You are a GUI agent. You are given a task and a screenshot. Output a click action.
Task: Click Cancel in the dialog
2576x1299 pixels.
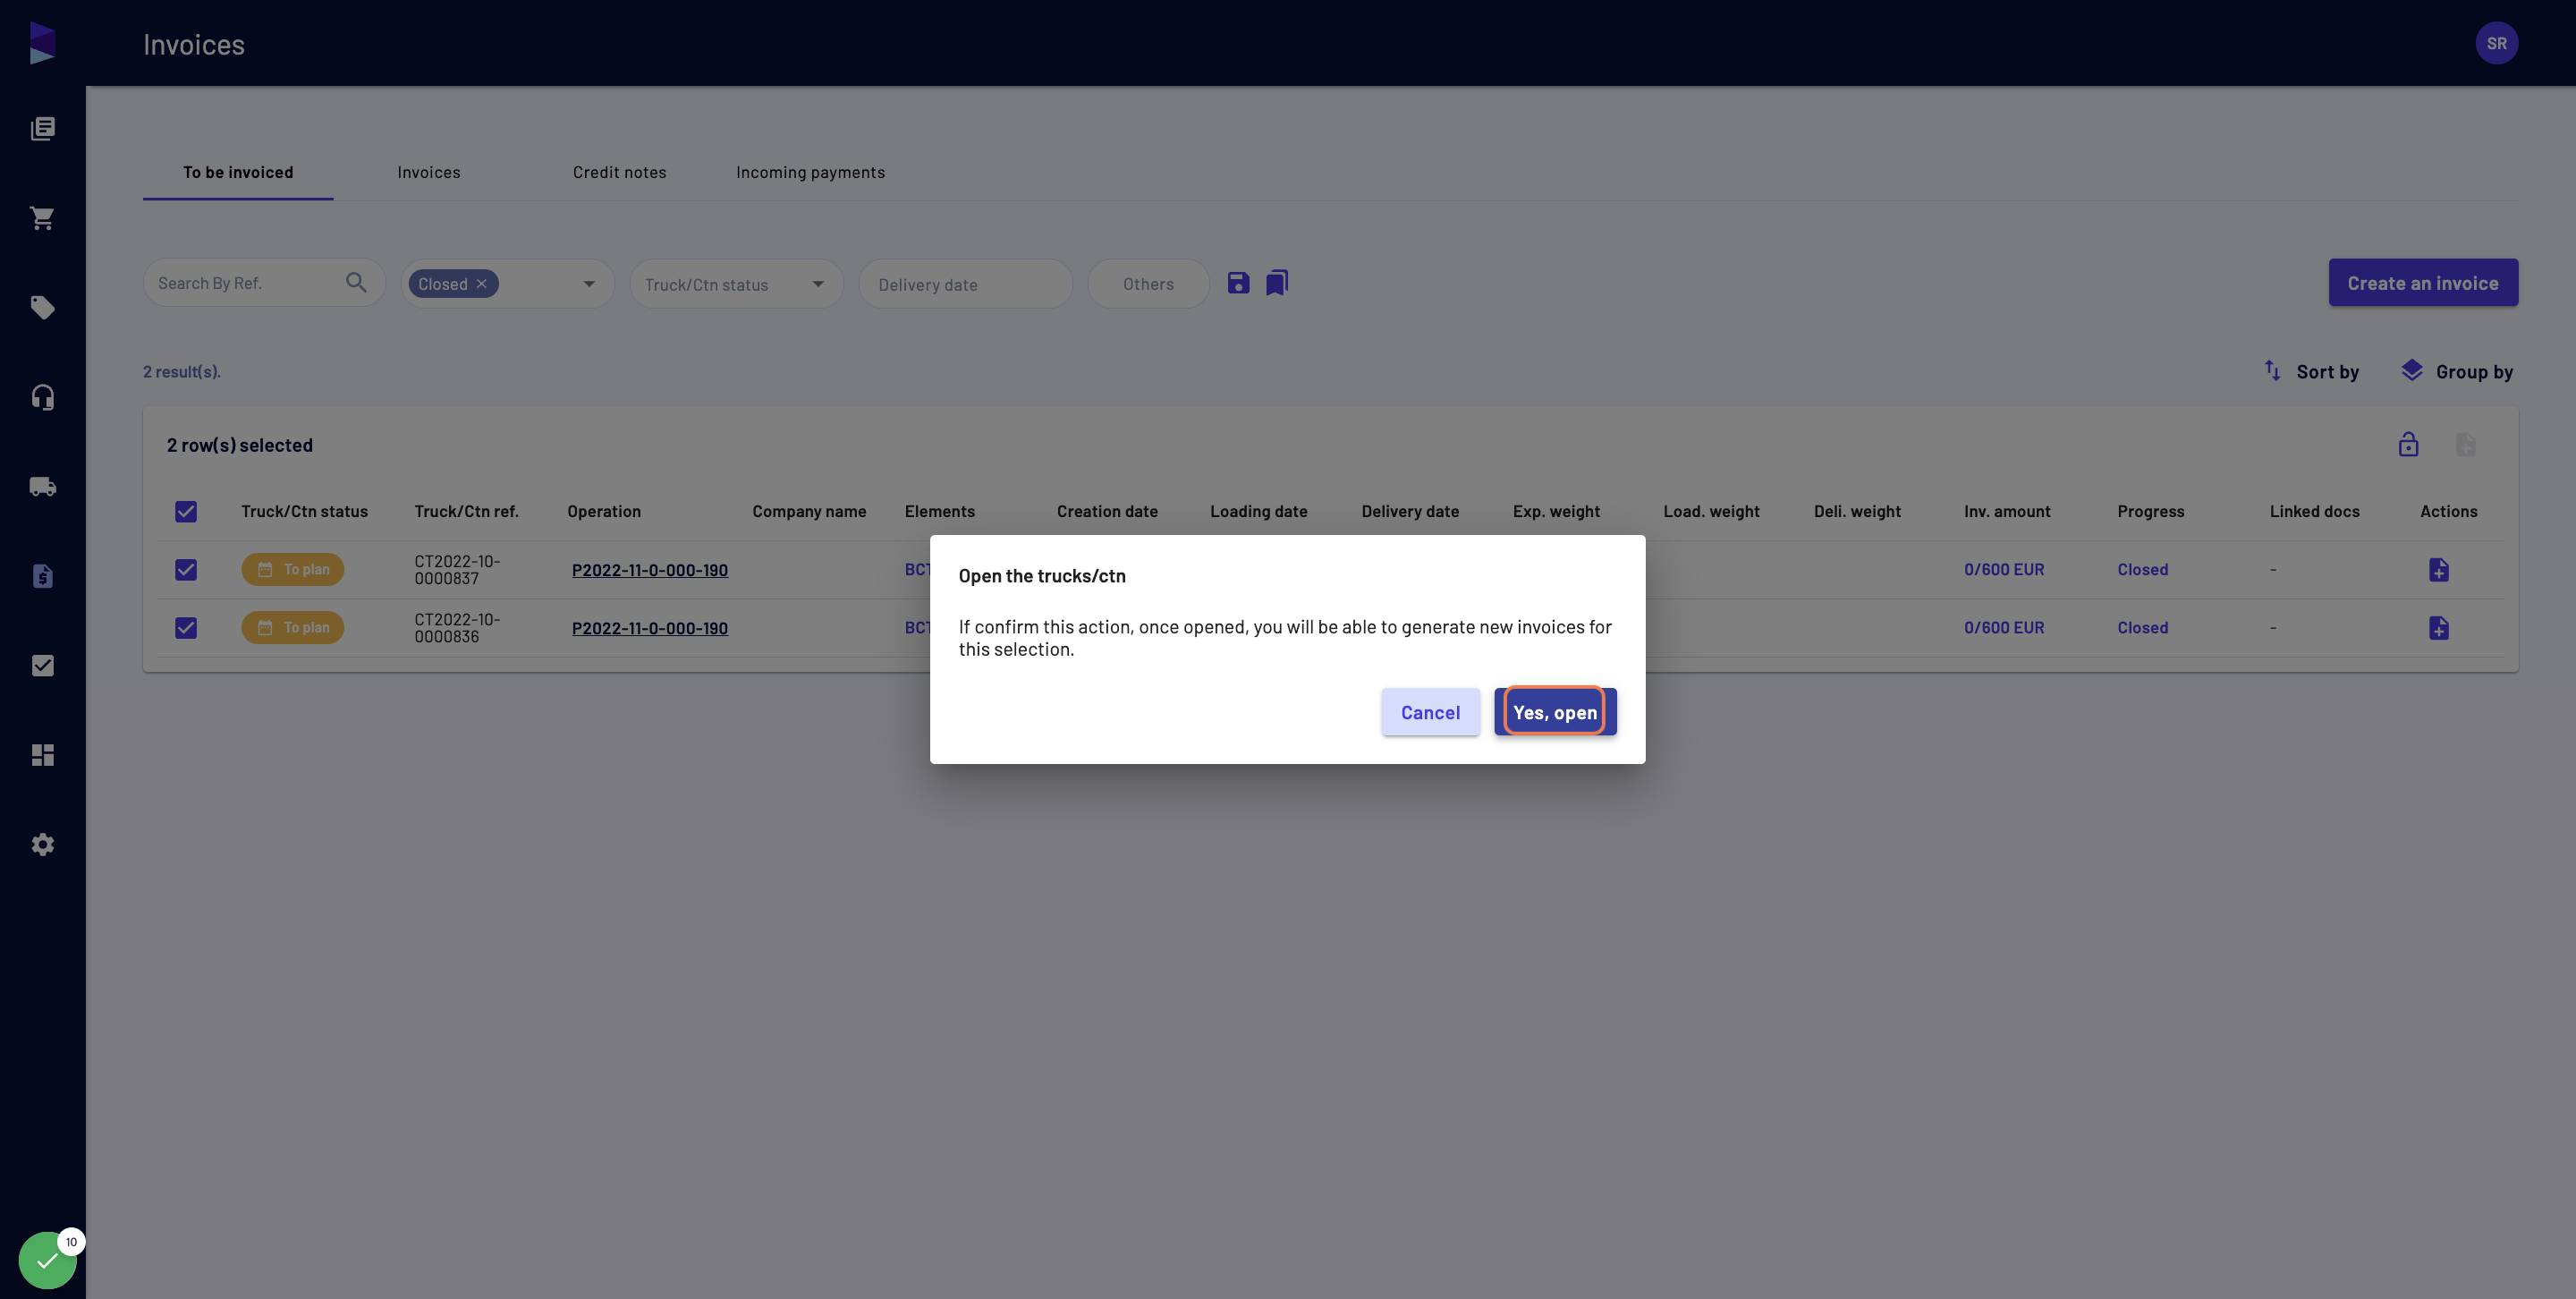point(1430,712)
